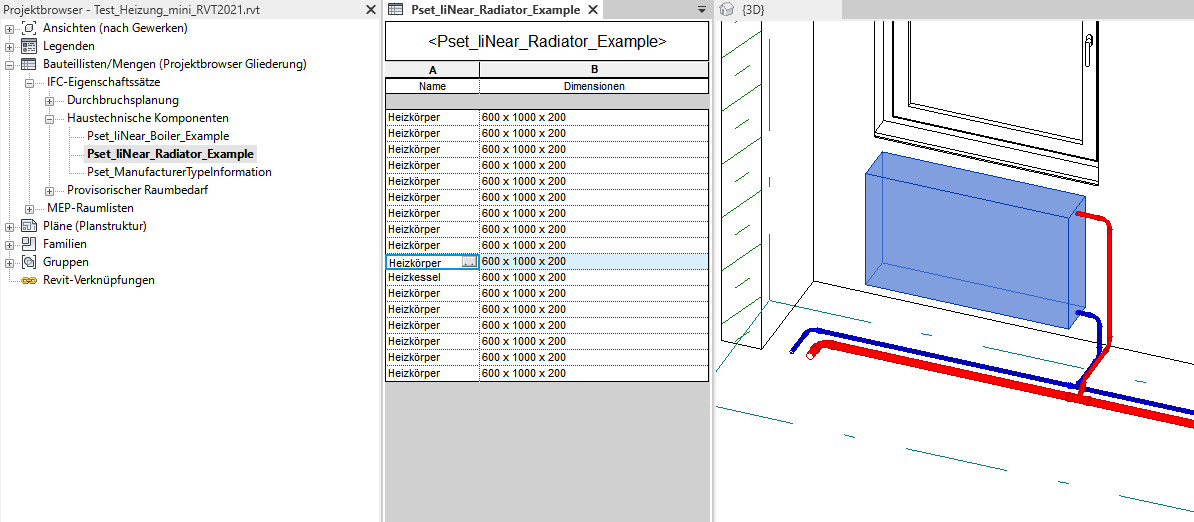Click the Familien folder icon
This screenshot has width=1194, height=522.
coord(29,244)
